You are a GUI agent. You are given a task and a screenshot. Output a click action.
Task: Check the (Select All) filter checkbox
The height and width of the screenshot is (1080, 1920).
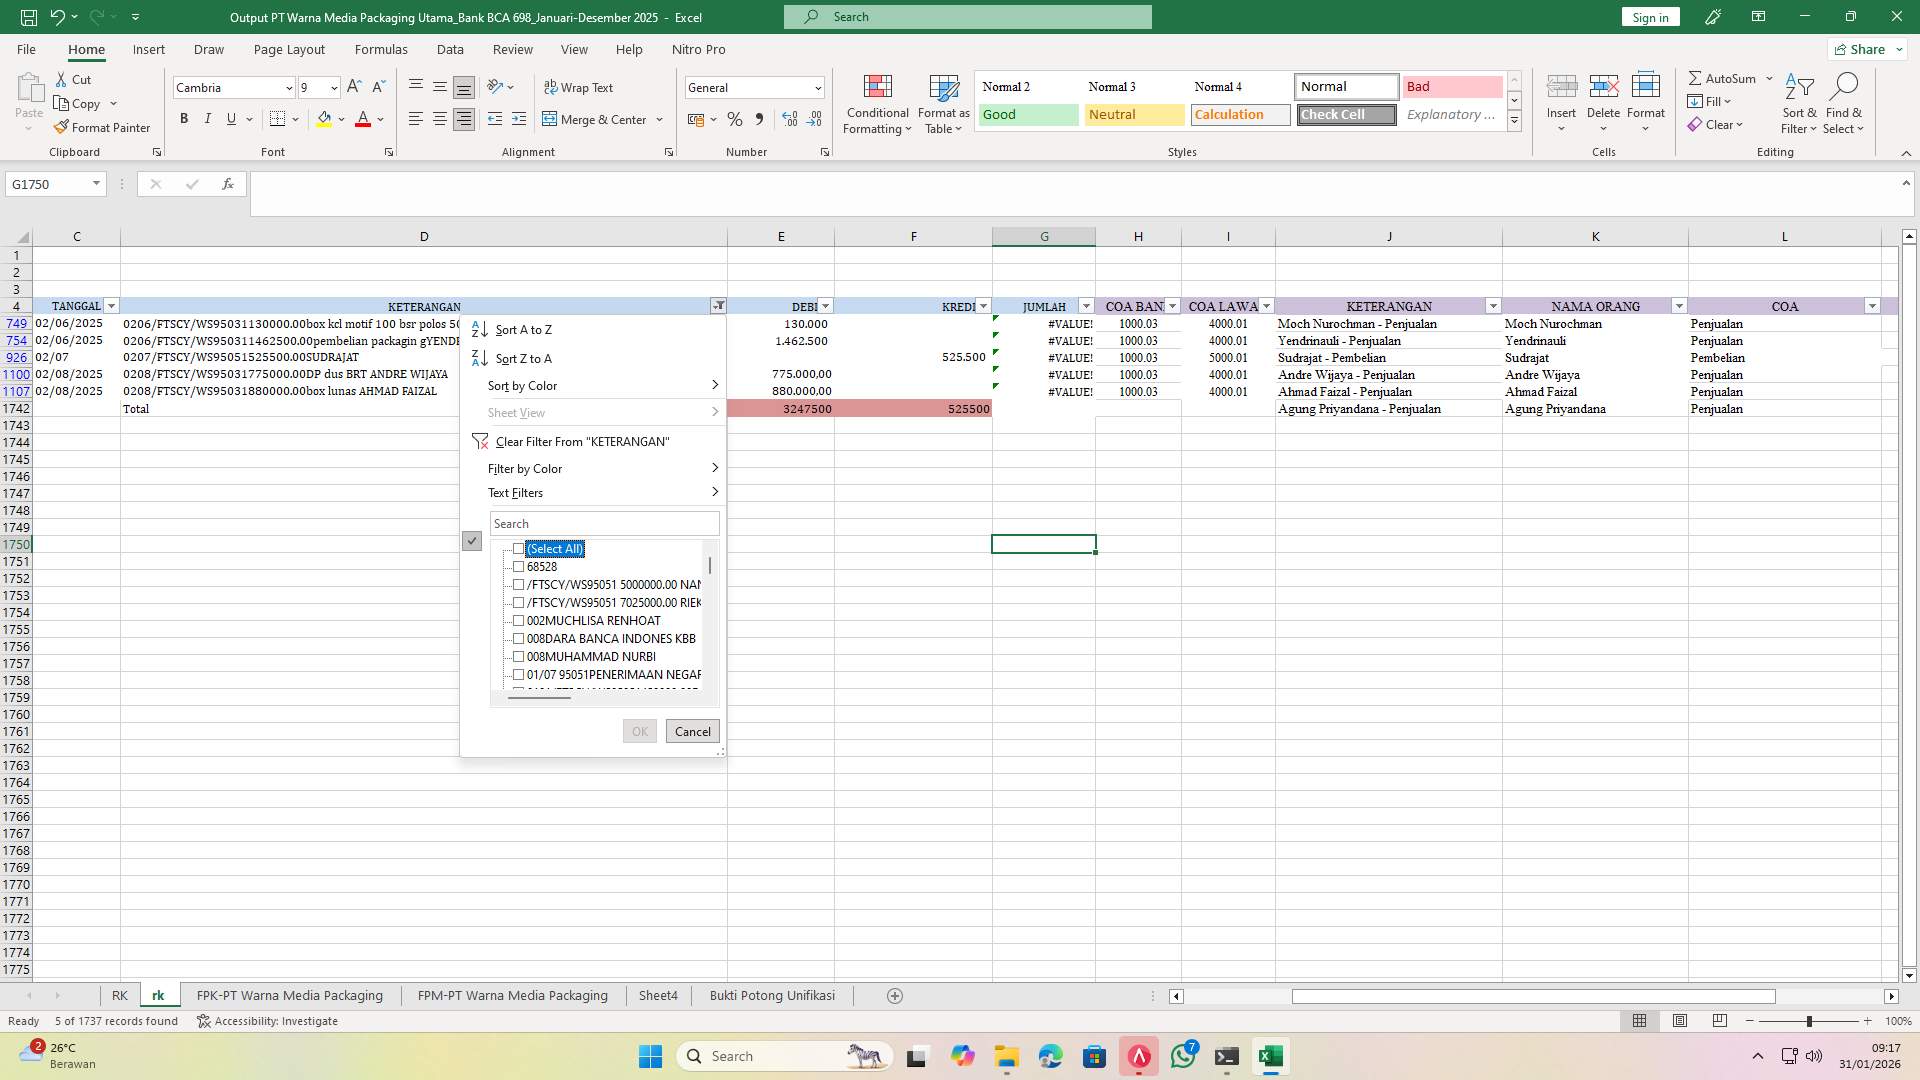[519, 549]
